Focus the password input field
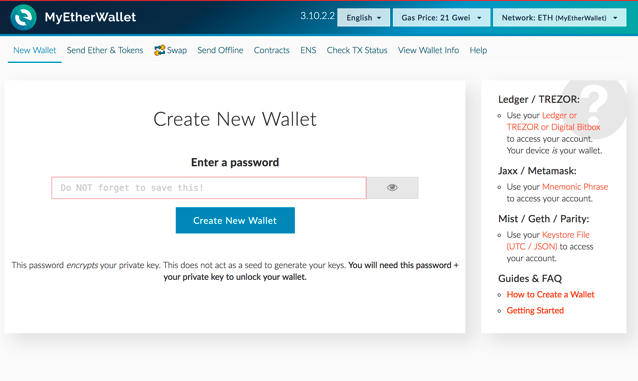638x381 pixels. pyautogui.click(x=209, y=188)
